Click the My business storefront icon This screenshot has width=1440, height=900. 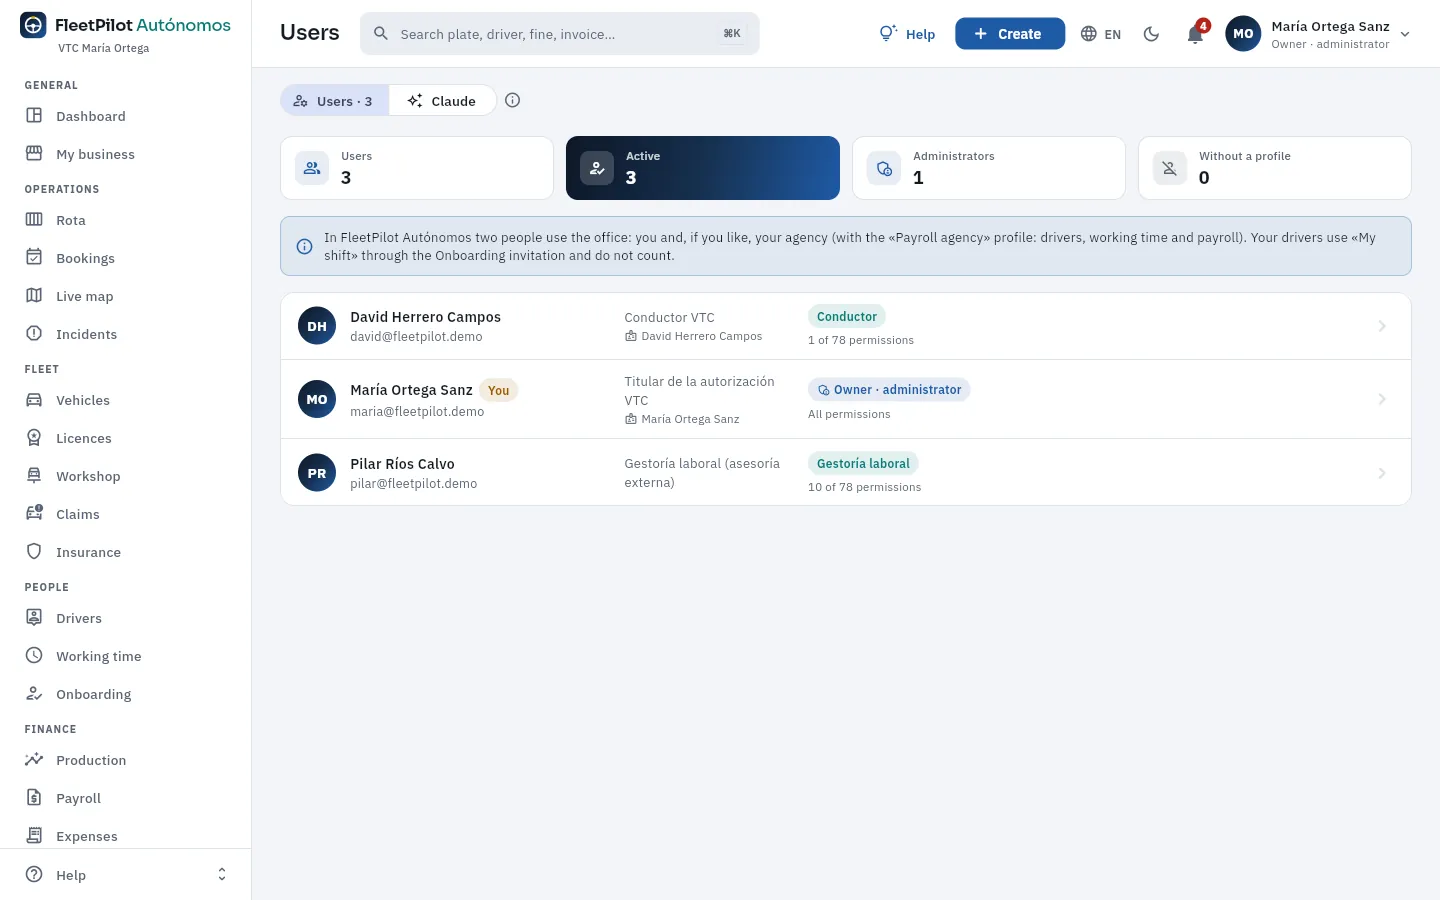(x=34, y=154)
